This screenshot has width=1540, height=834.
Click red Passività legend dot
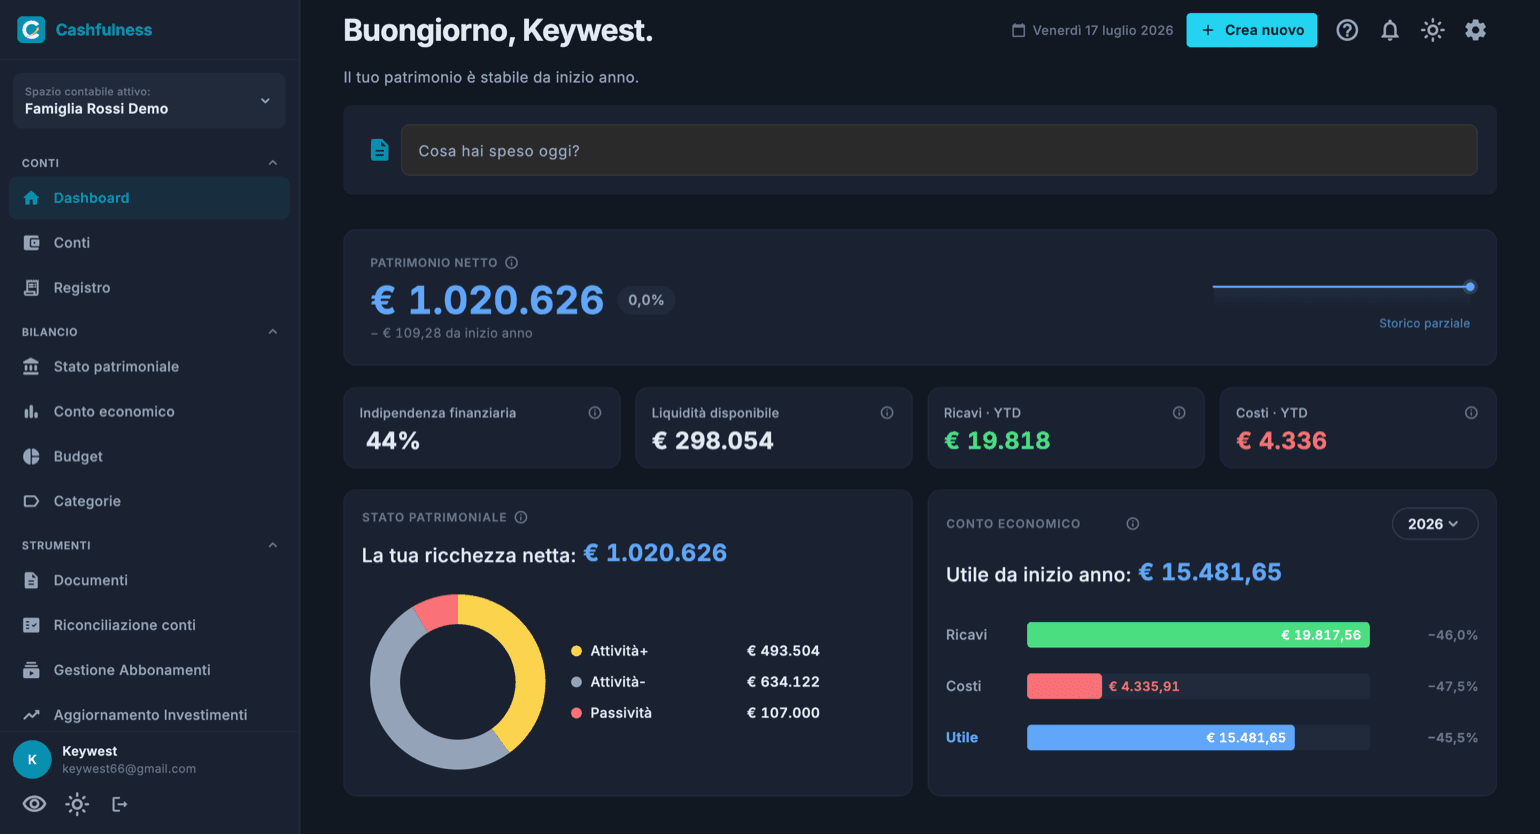[576, 713]
